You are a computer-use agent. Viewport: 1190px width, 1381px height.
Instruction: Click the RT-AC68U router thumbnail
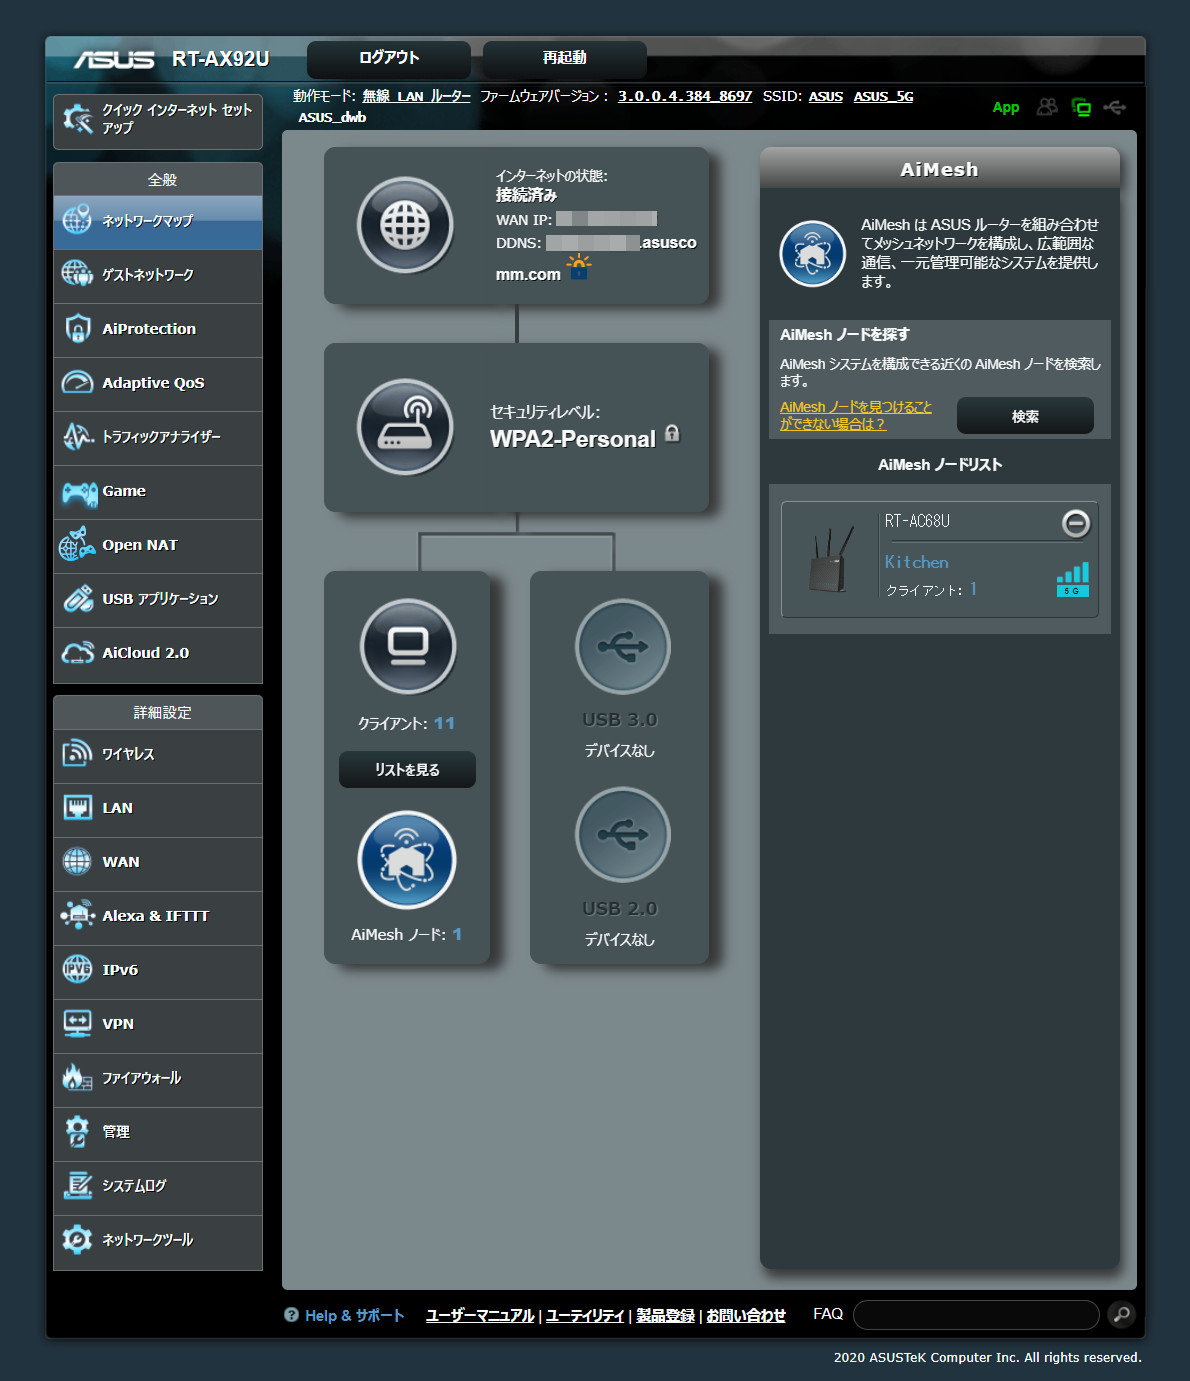832,559
